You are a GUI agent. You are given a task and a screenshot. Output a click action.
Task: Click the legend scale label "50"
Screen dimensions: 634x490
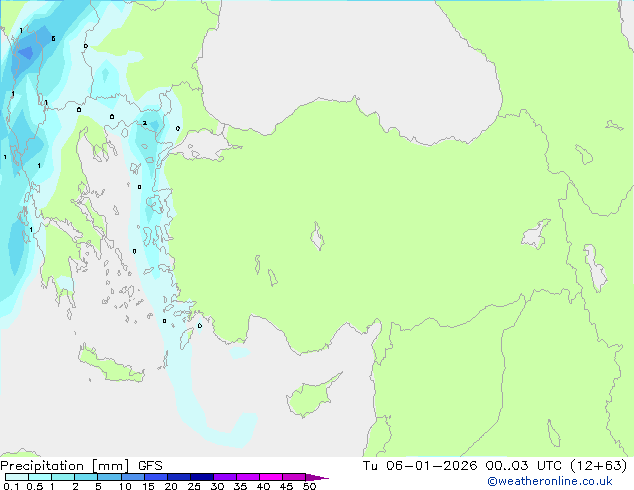click(309, 486)
